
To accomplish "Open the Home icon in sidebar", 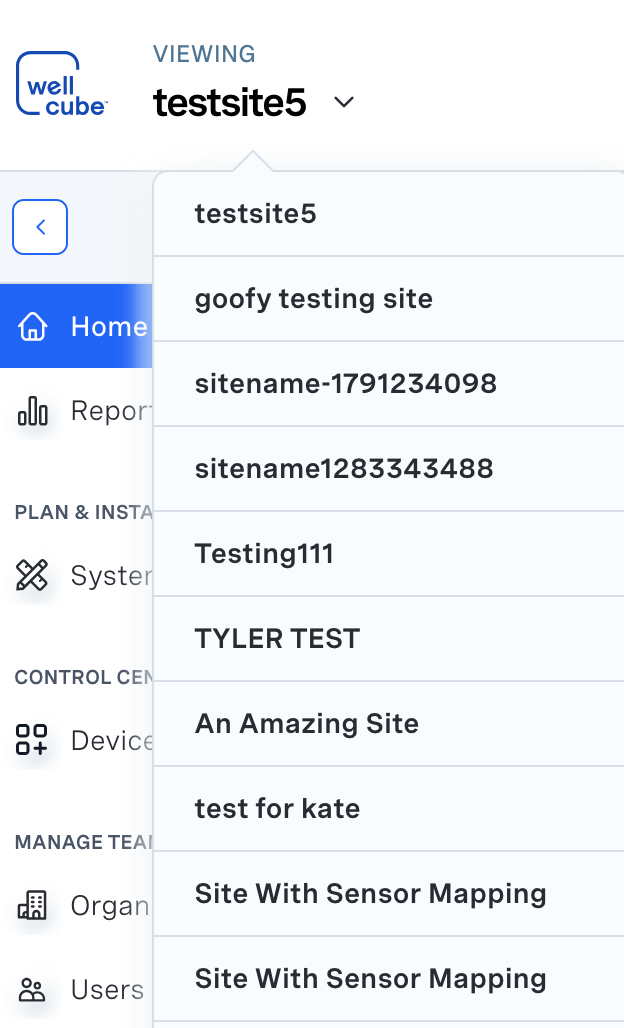I will click(x=33, y=326).
